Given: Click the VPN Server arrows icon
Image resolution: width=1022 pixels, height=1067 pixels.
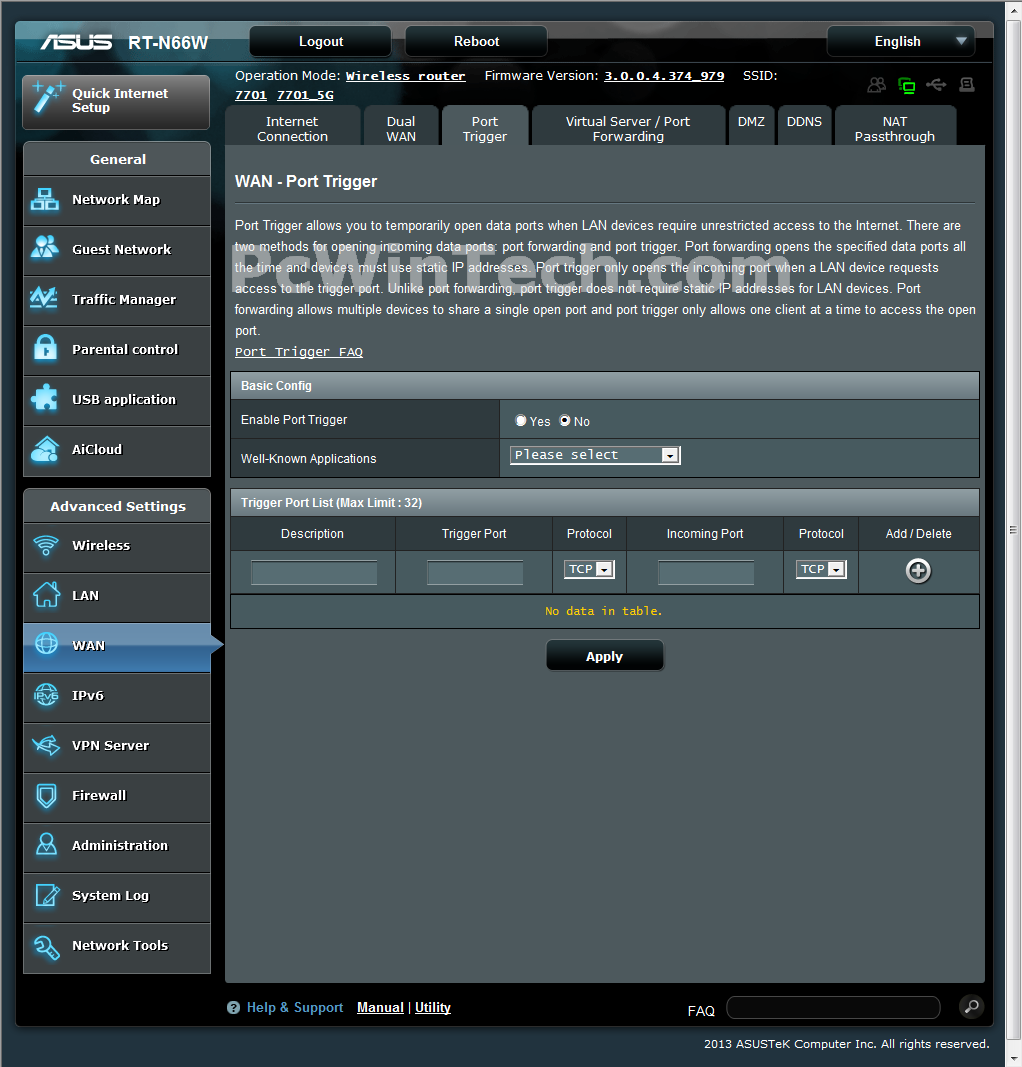Looking at the screenshot, I should point(46,745).
